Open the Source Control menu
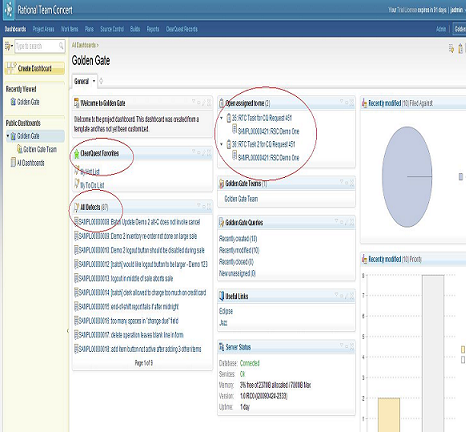Image resolution: width=466 pixels, height=432 pixels. (x=112, y=29)
